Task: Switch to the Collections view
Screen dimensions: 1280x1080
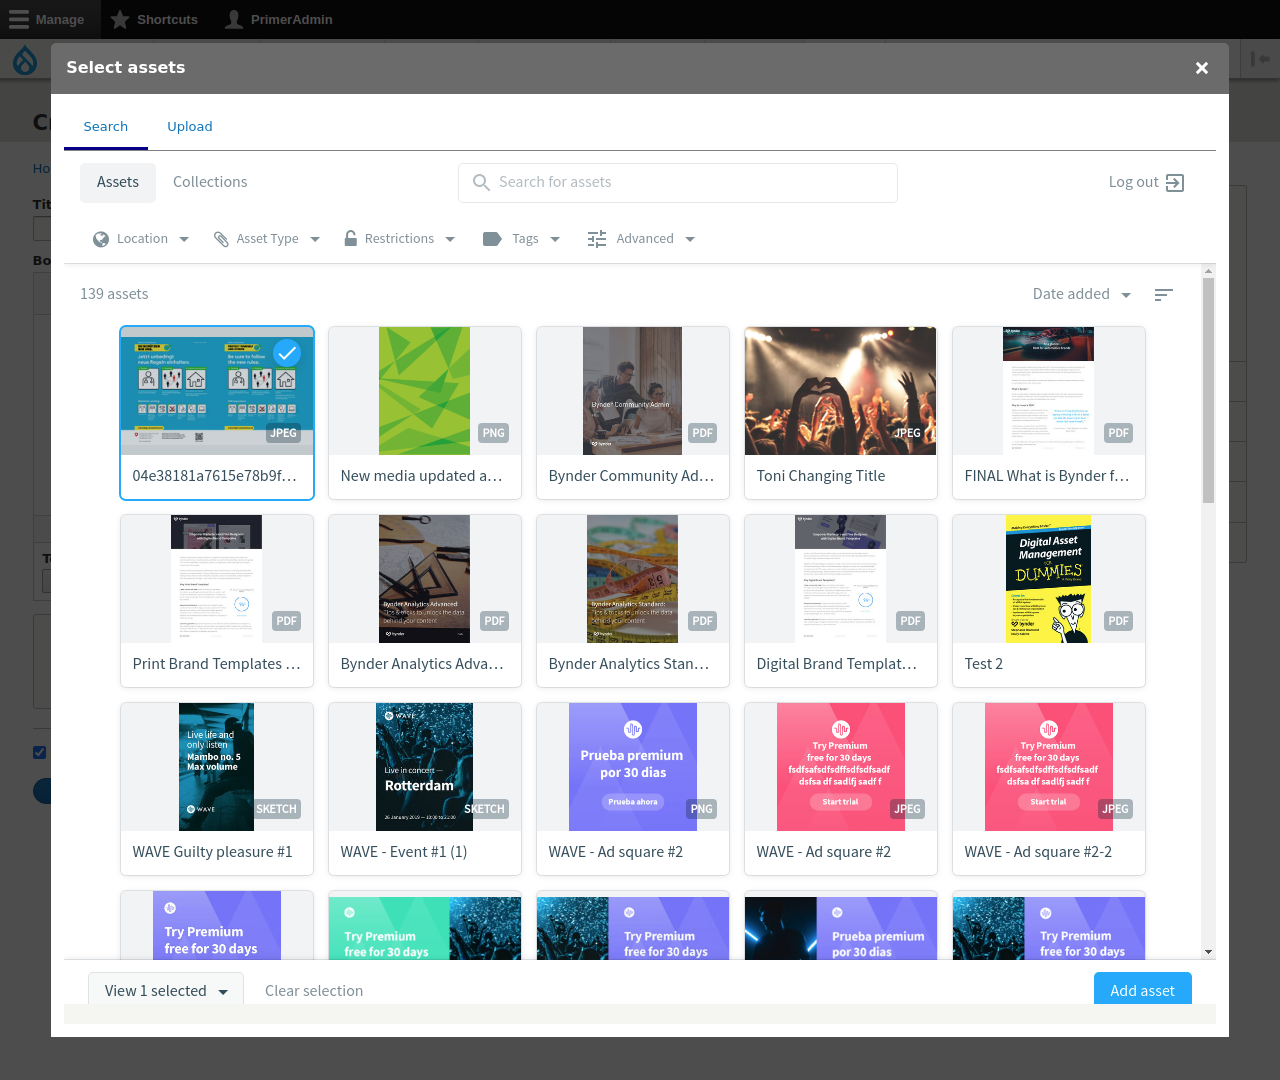Action: (x=210, y=182)
